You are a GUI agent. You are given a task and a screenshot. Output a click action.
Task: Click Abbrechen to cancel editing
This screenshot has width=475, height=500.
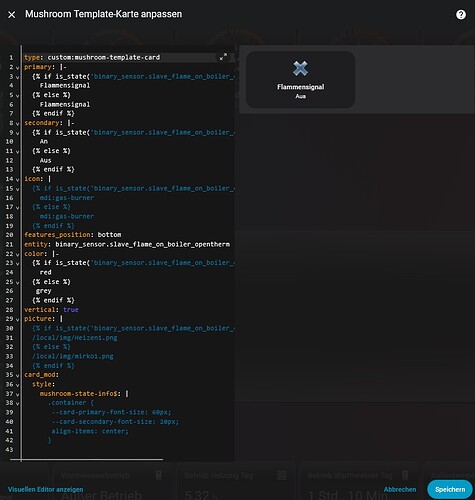pos(400,489)
